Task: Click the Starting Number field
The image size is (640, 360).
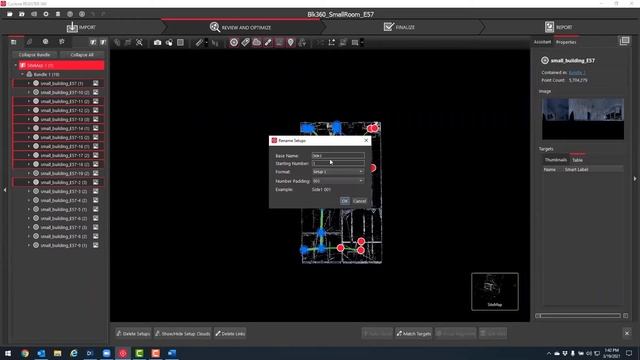Action: [338, 163]
